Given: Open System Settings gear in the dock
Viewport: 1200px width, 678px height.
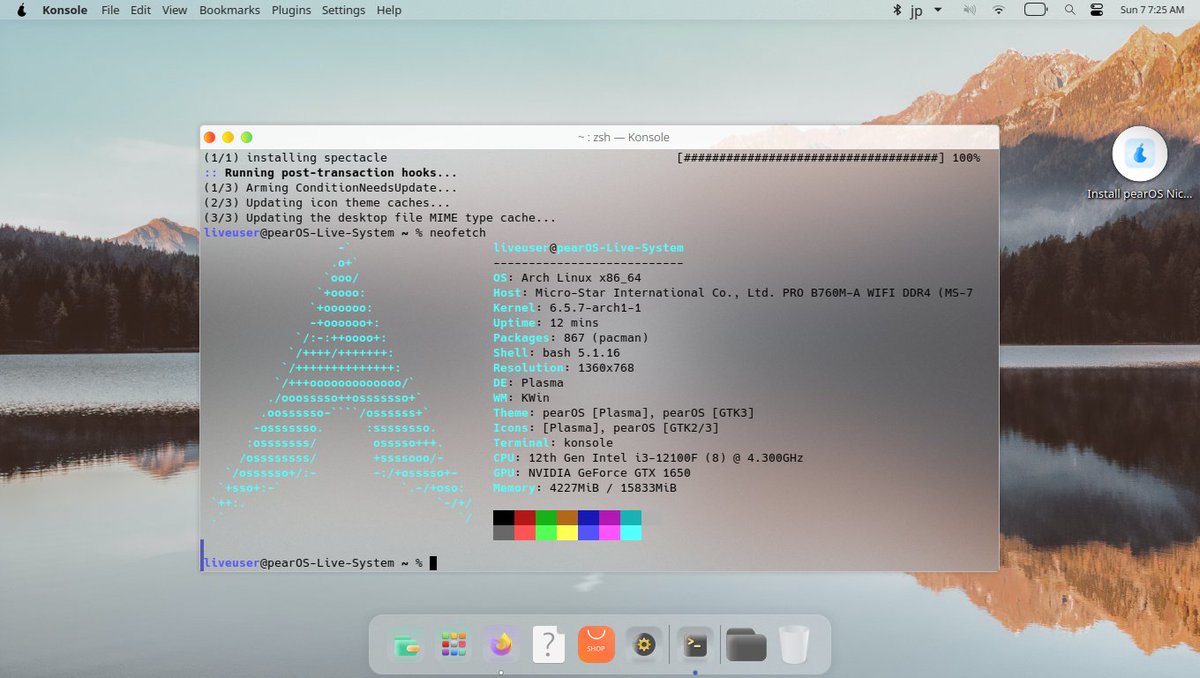Looking at the screenshot, I should pyautogui.click(x=644, y=645).
